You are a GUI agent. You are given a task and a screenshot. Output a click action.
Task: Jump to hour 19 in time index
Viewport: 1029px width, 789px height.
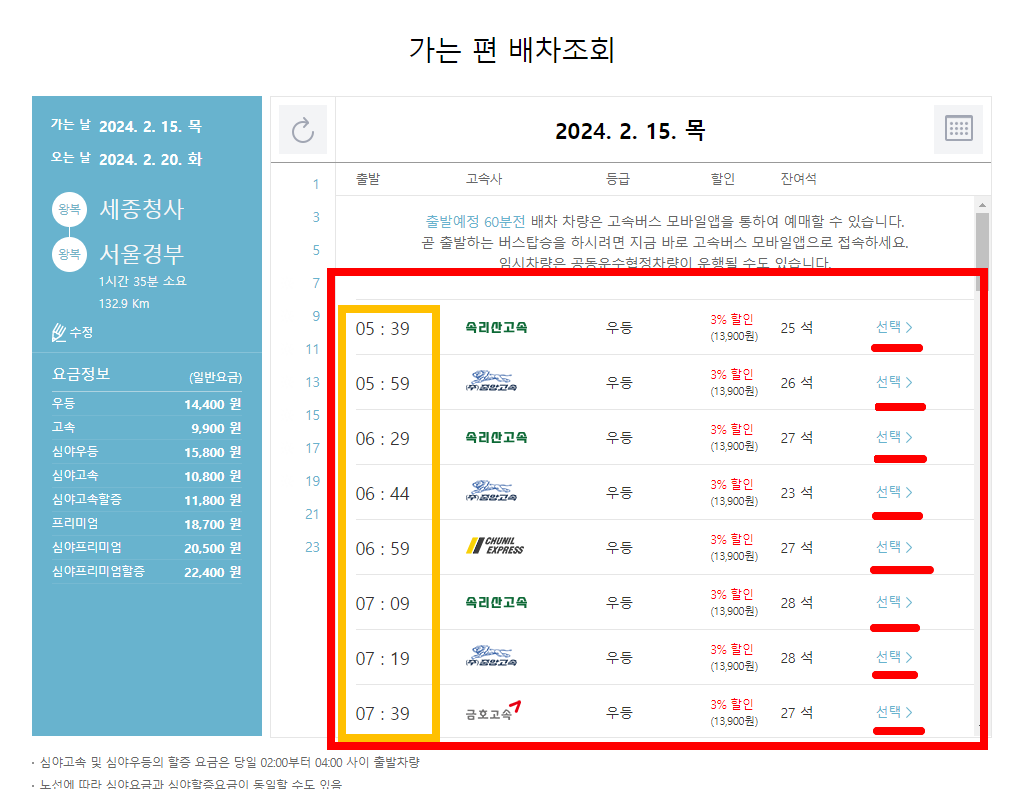click(x=312, y=481)
